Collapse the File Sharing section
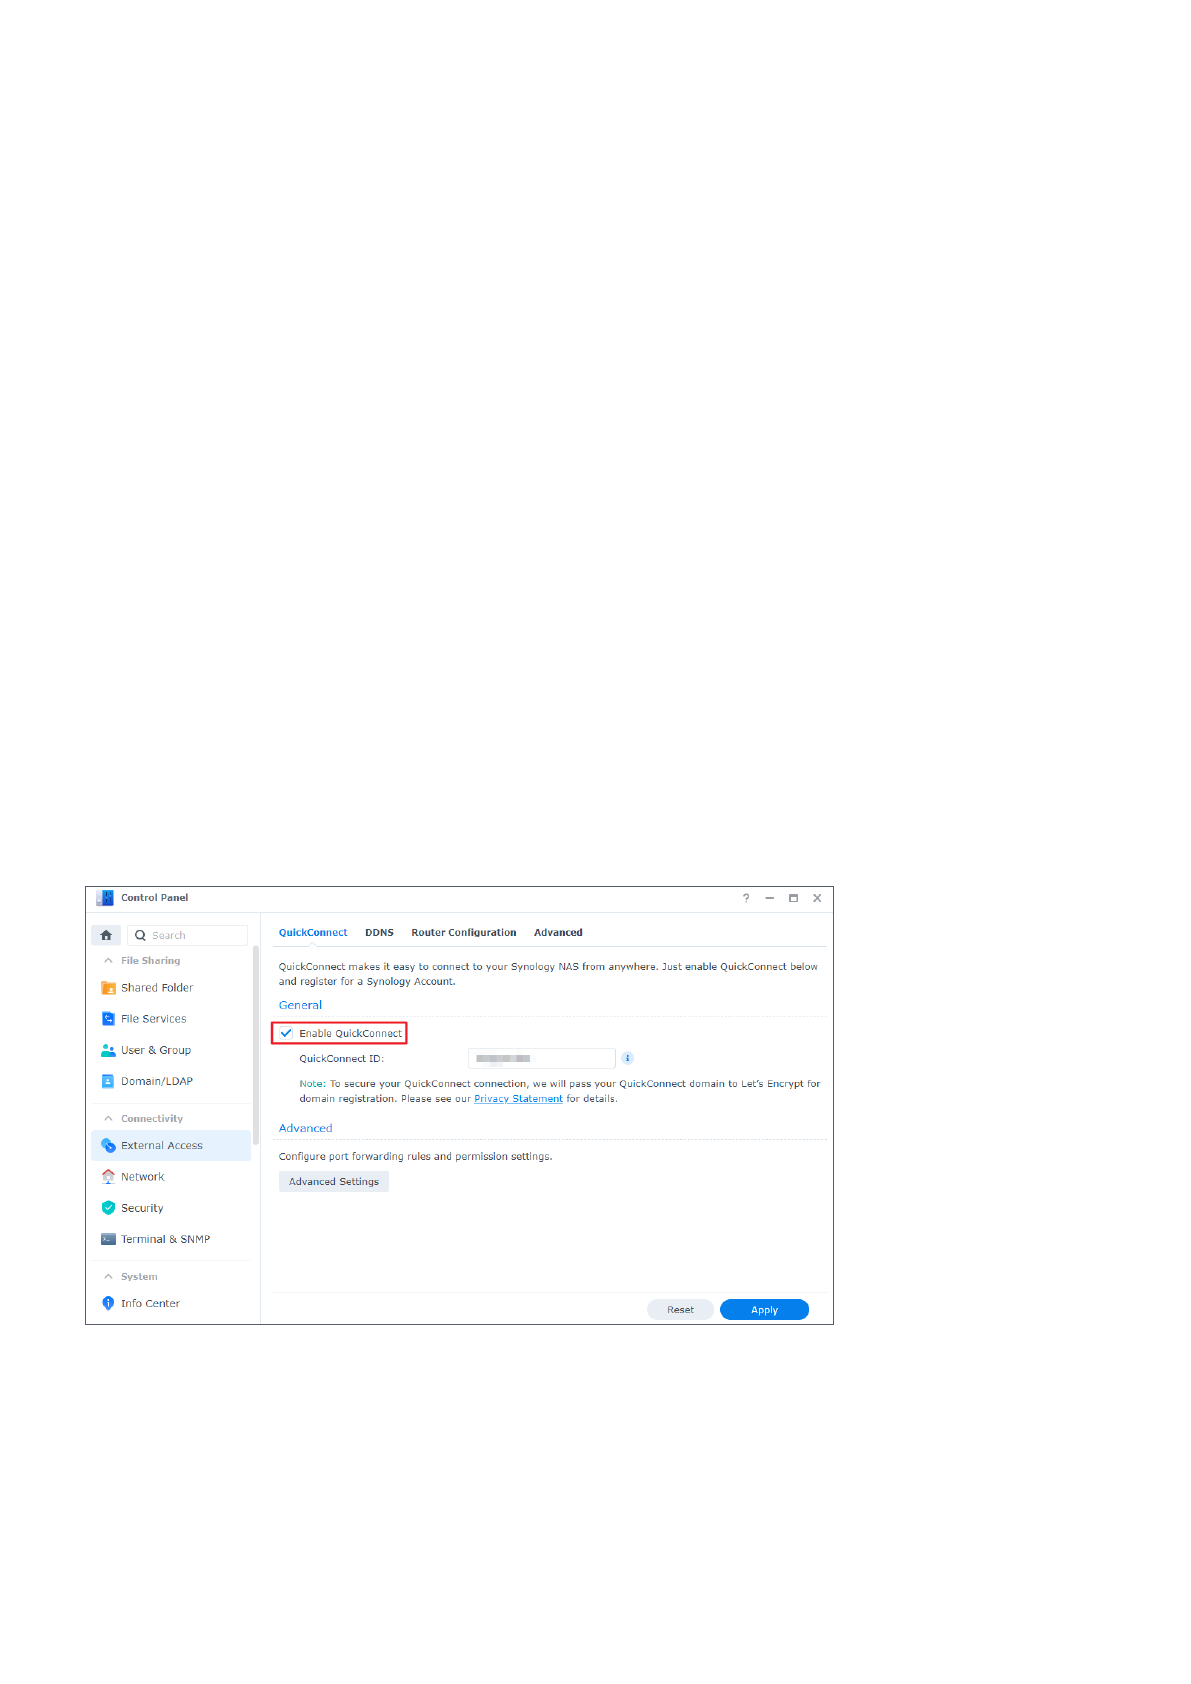This screenshot has height=1684, width=1191. [x=108, y=961]
